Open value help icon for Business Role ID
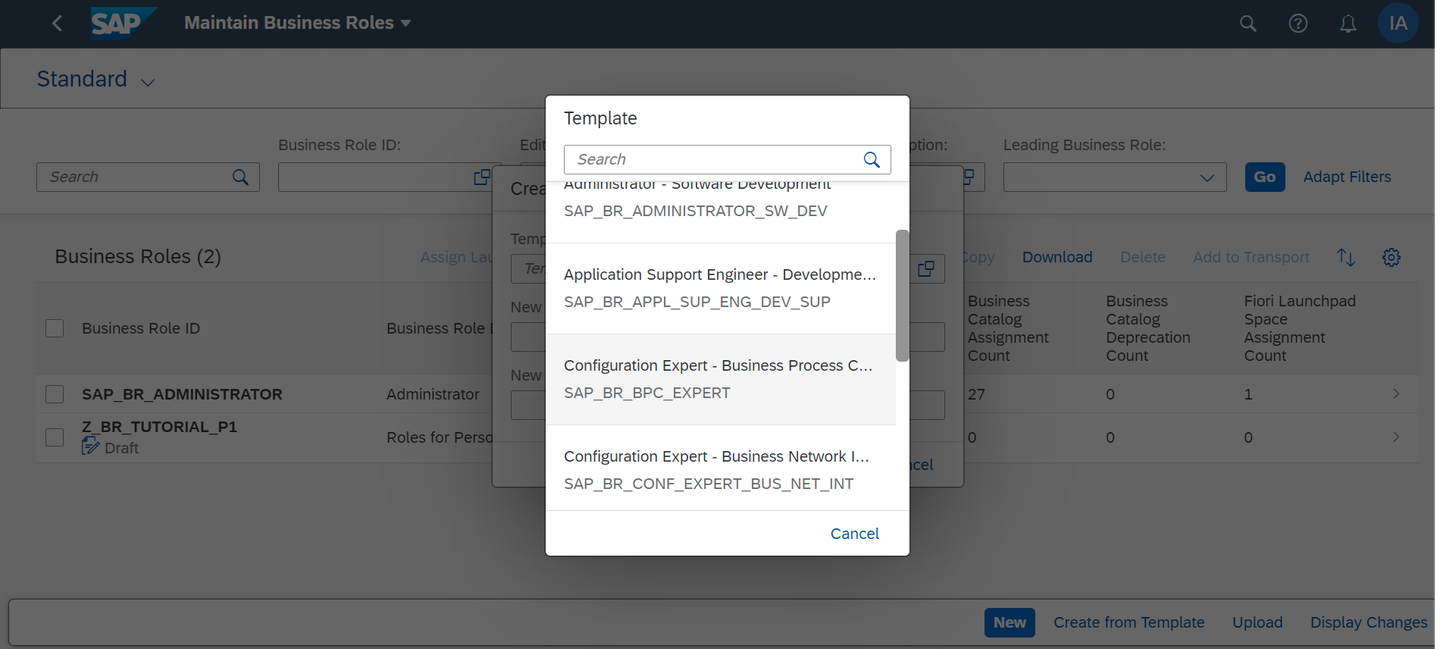Screen dimensions: 1440x649 pyautogui.click(x=481, y=177)
